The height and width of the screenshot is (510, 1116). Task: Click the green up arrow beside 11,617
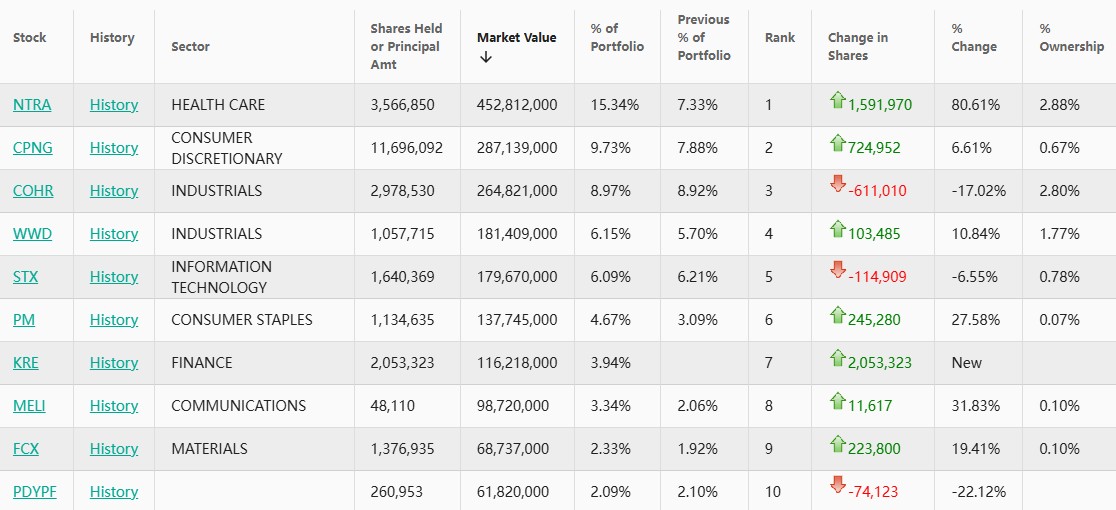pos(838,401)
